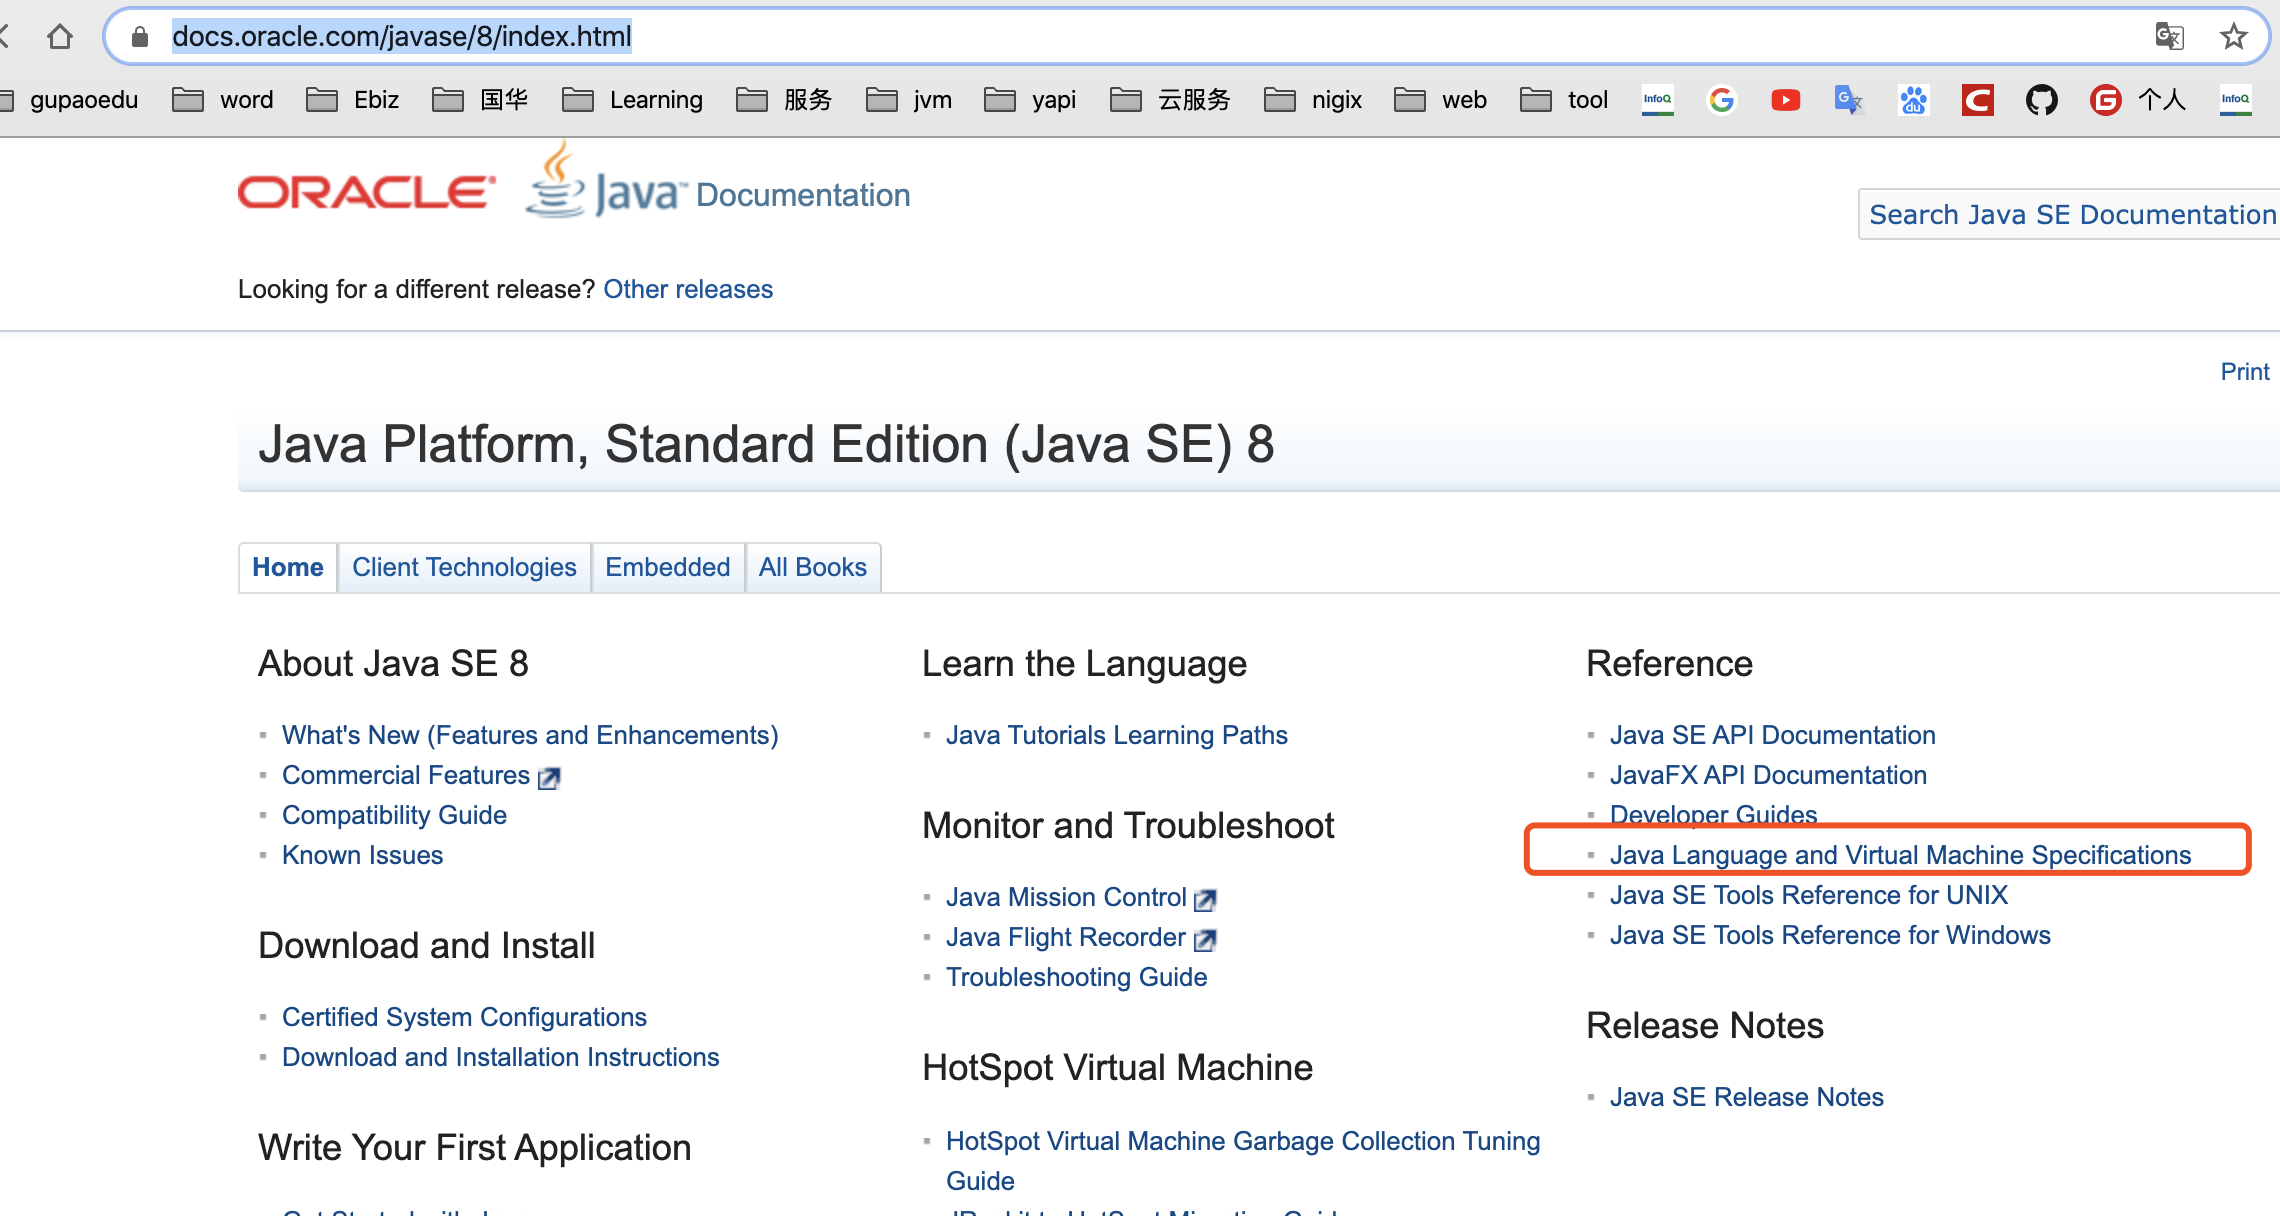Switch to Client Technologies tab
Viewport: 2280px width, 1216px height.
click(x=464, y=568)
